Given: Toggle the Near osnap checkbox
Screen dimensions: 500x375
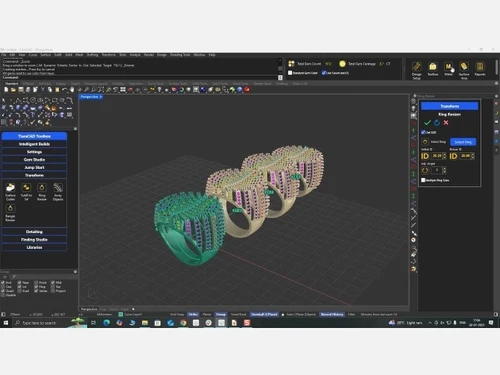Looking at the screenshot, I should (x=19, y=283).
